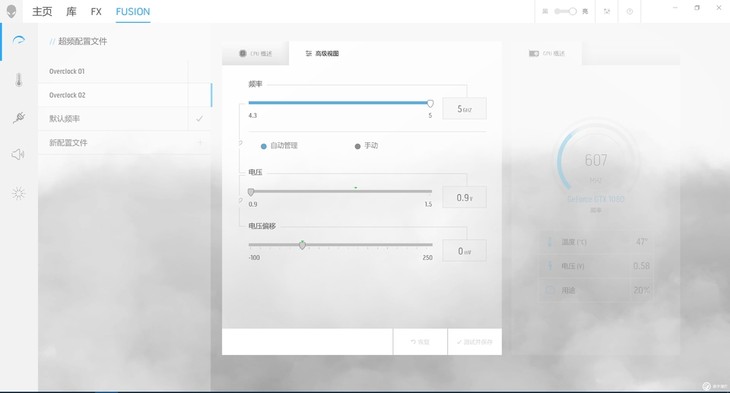This screenshot has height=393, width=730.
Task: Click the 频率 frequency slider handle
Action: point(430,103)
